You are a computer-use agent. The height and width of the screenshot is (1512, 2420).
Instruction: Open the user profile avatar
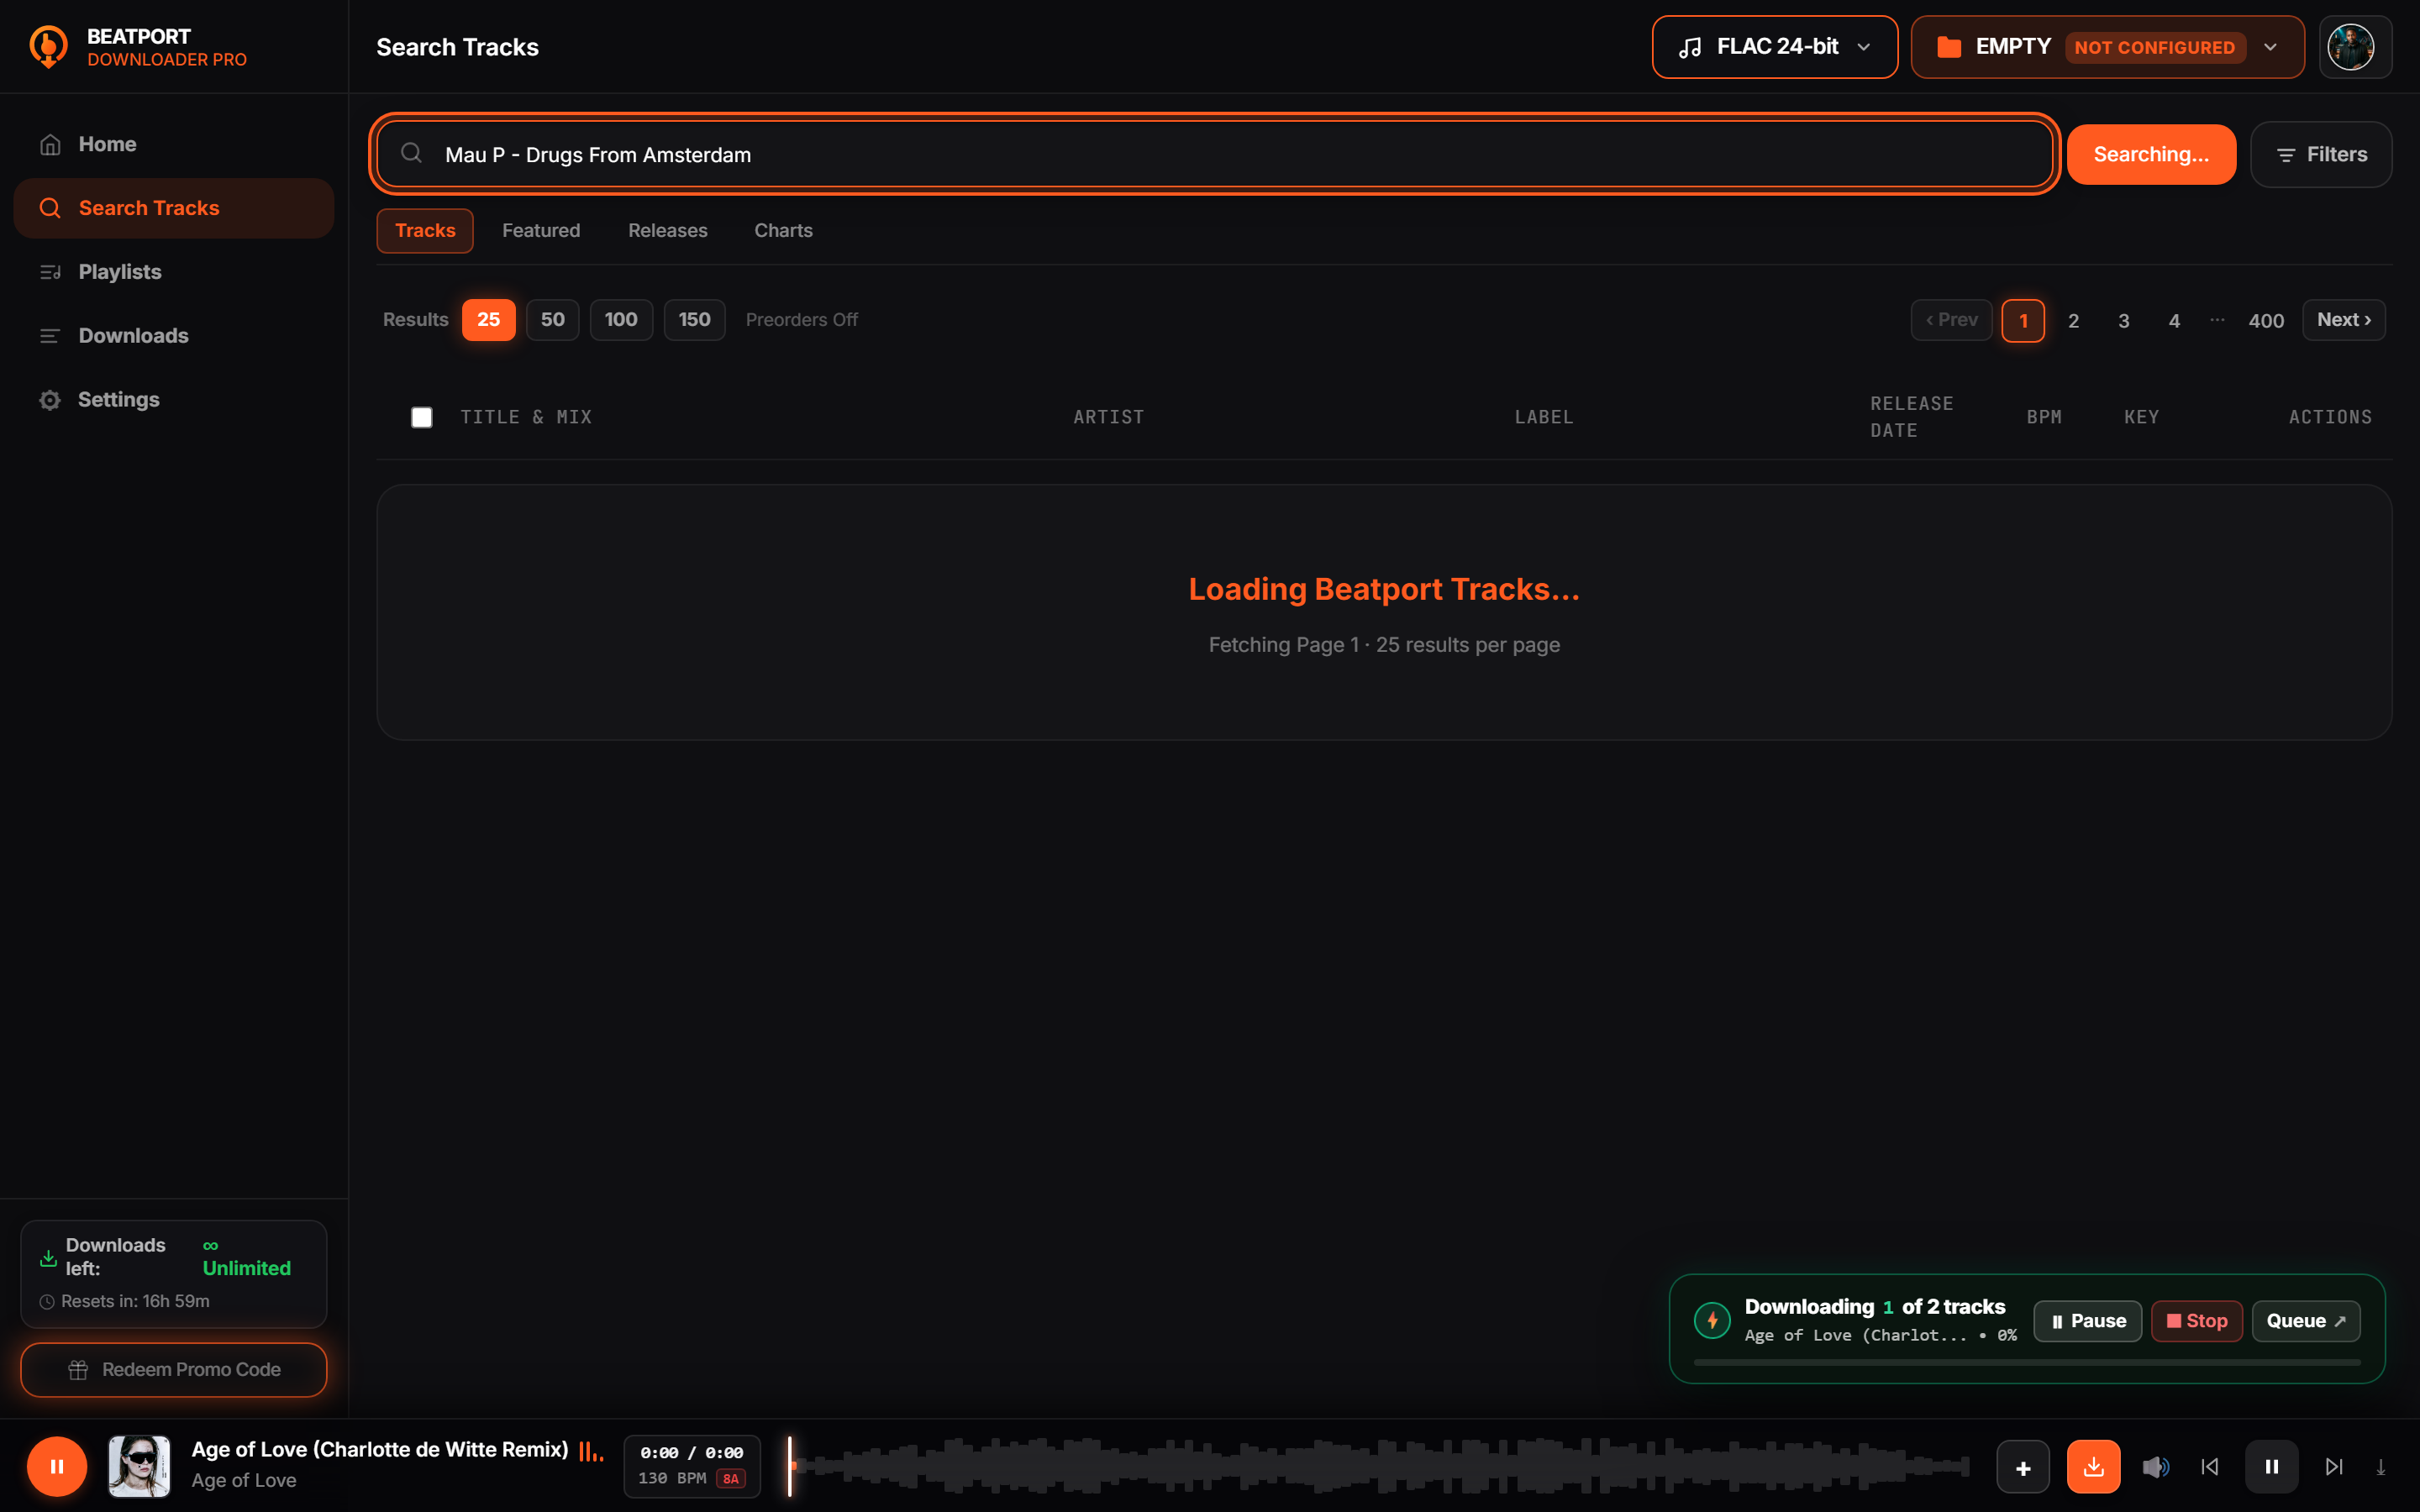click(x=2351, y=47)
